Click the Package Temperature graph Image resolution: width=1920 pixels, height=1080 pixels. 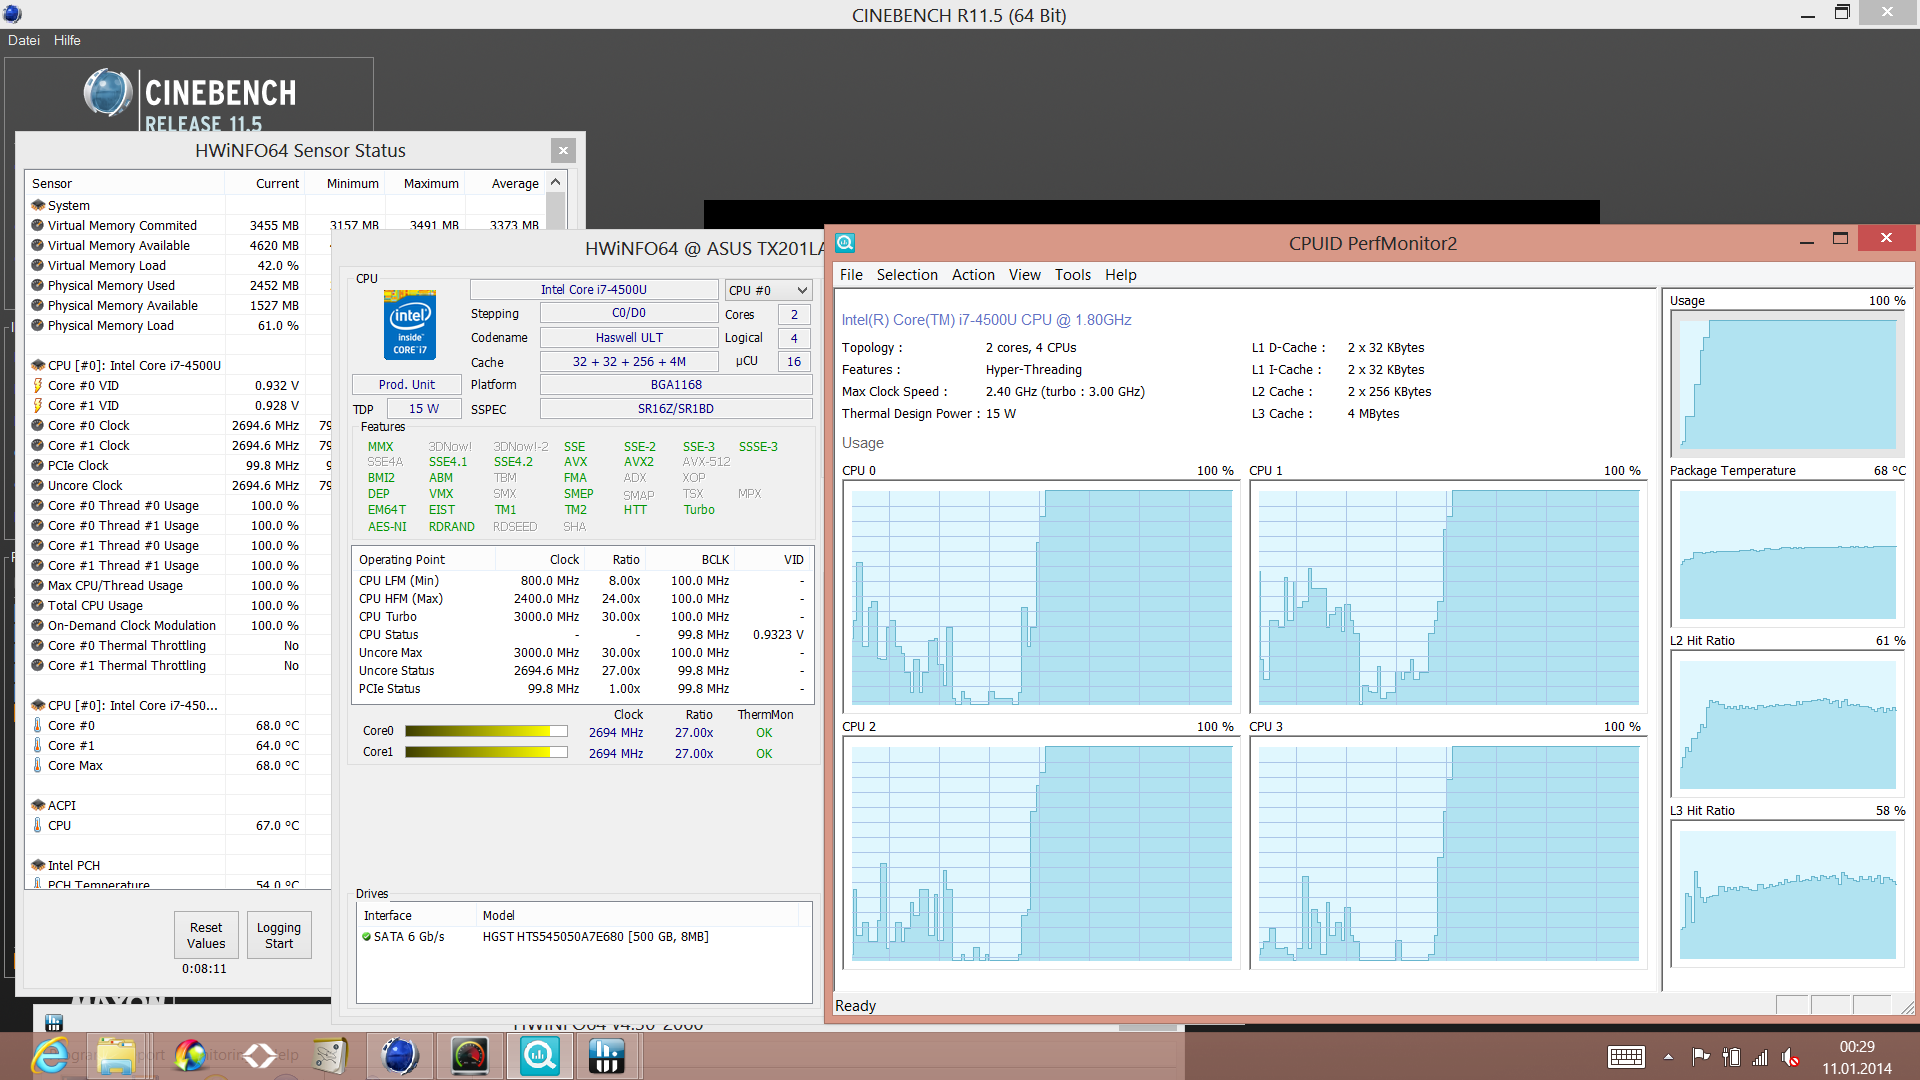point(1788,555)
